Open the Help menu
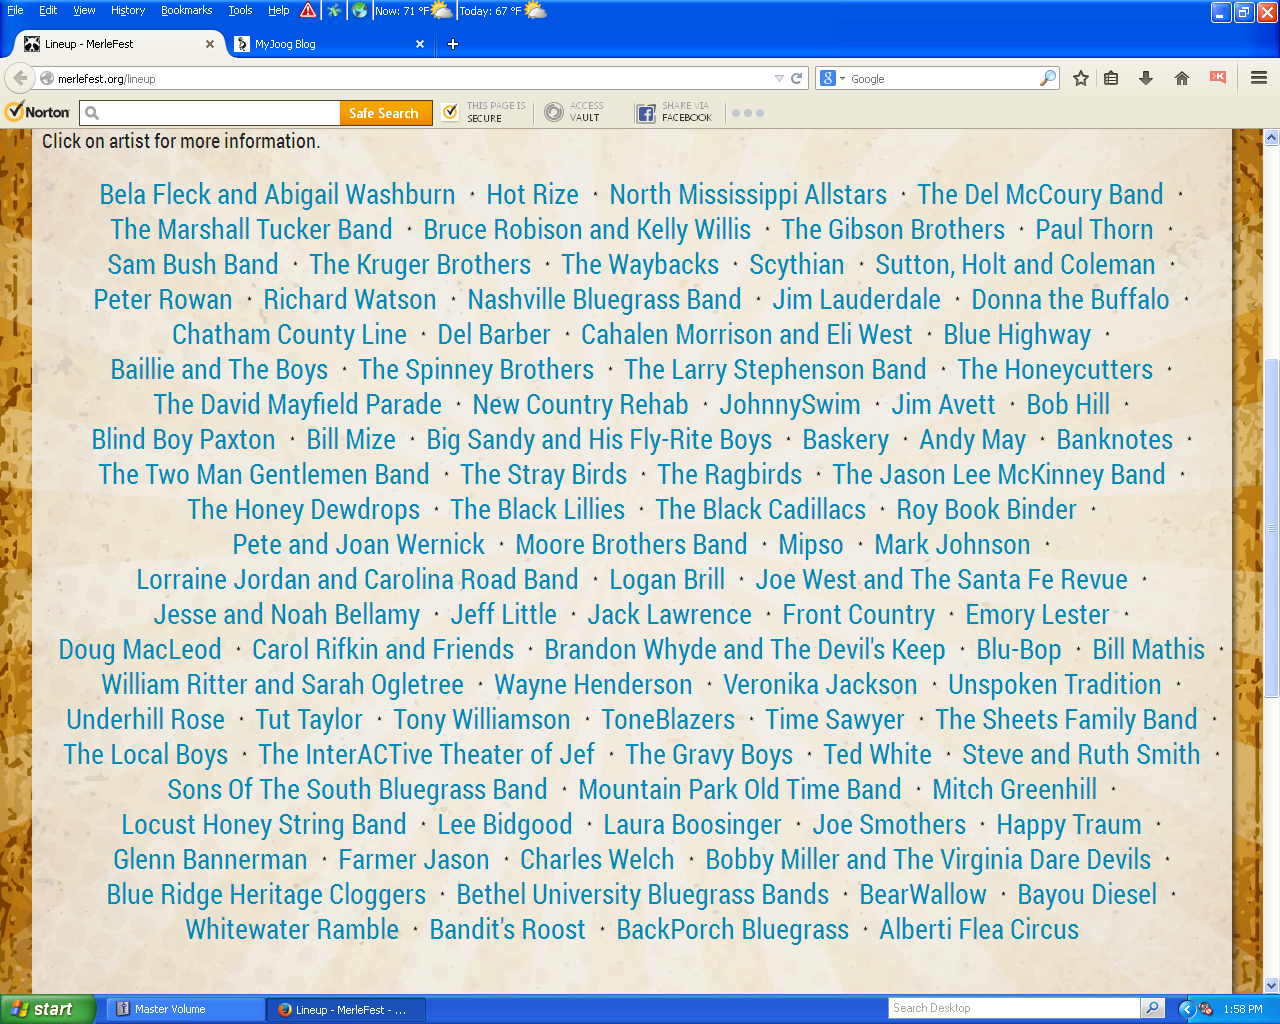The height and width of the screenshot is (1024, 1280). pyautogui.click(x=278, y=10)
